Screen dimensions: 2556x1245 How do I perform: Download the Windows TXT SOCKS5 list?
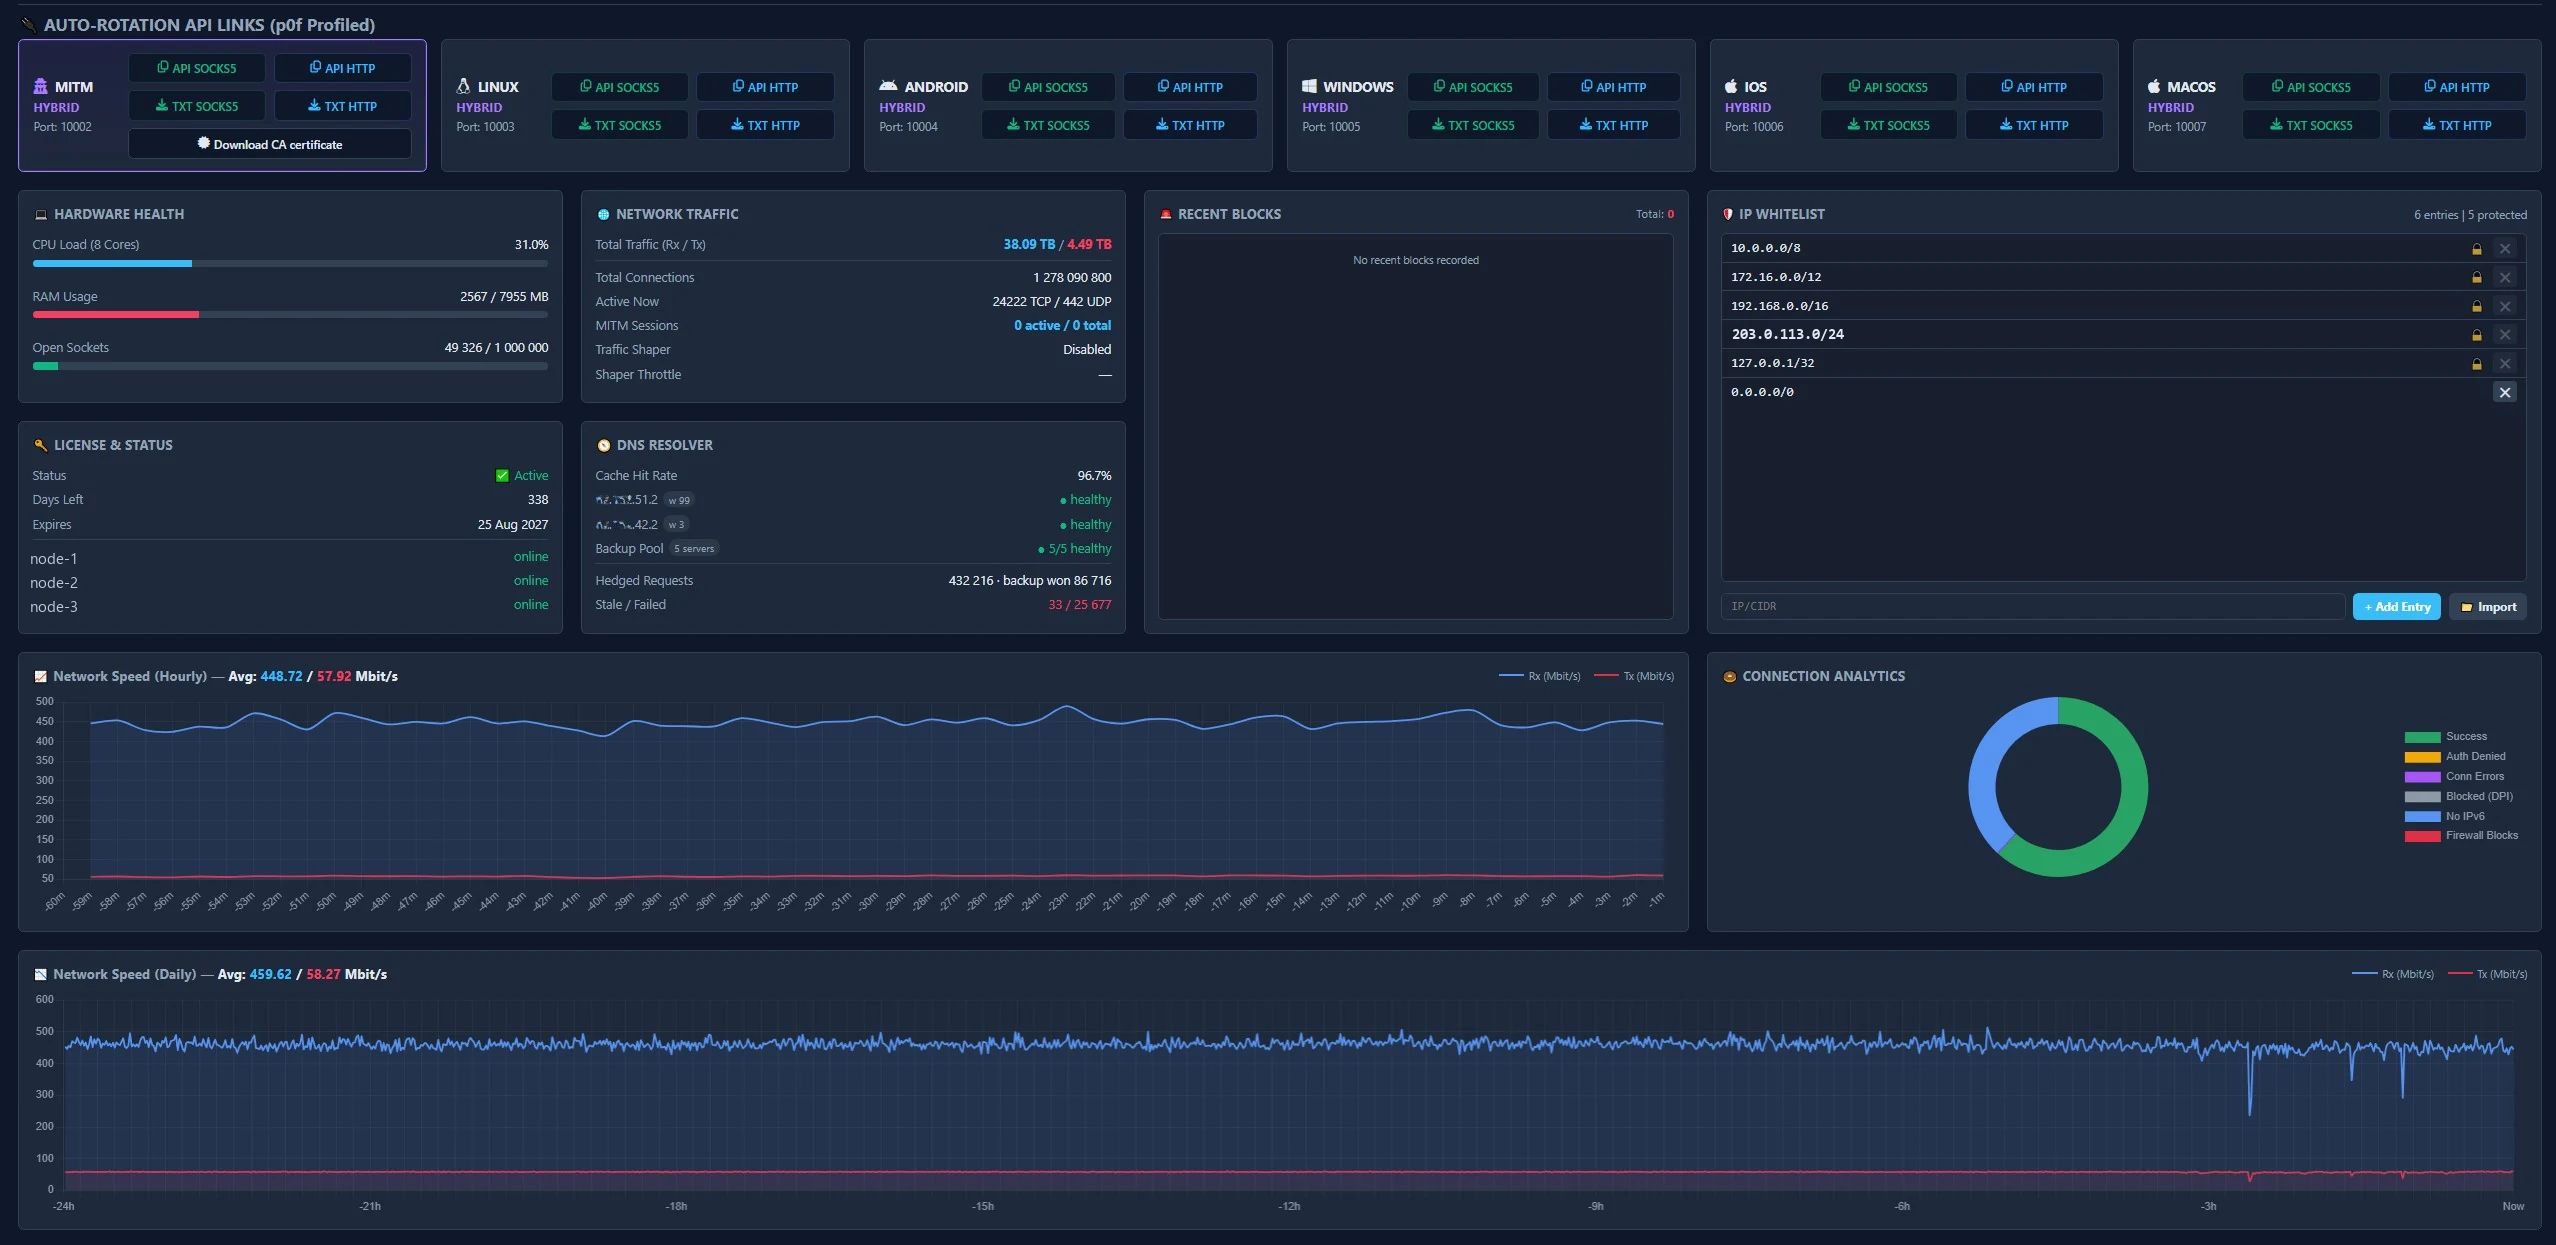point(1473,125)
